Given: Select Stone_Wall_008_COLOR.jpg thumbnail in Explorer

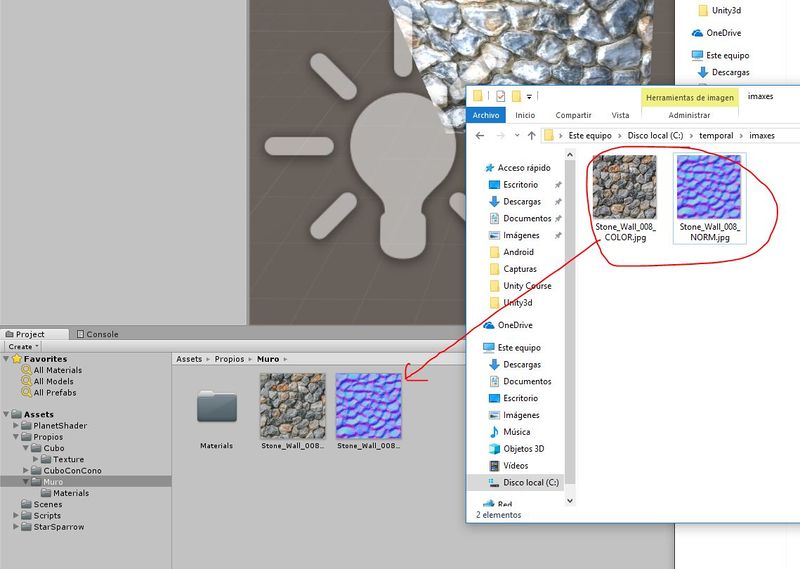Looking at the screenshot, I should [x=624, y=187].
